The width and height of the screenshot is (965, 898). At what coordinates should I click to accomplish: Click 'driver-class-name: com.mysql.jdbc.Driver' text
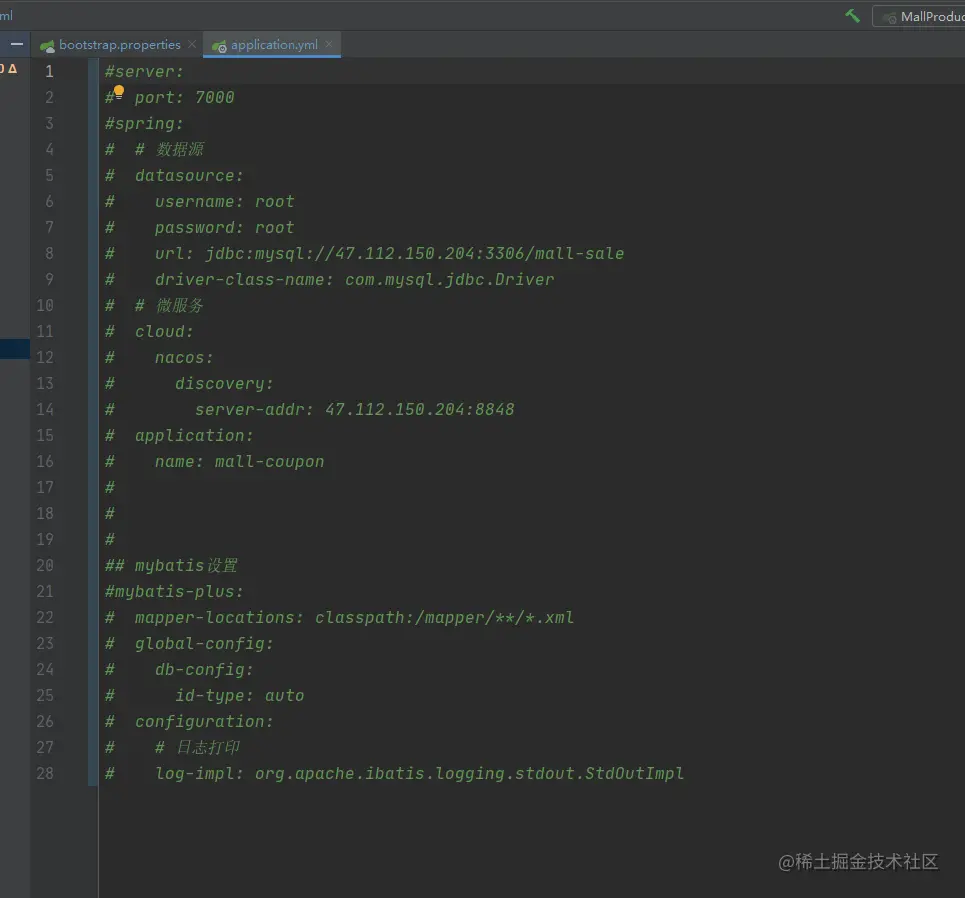click(x=354, y=279)
